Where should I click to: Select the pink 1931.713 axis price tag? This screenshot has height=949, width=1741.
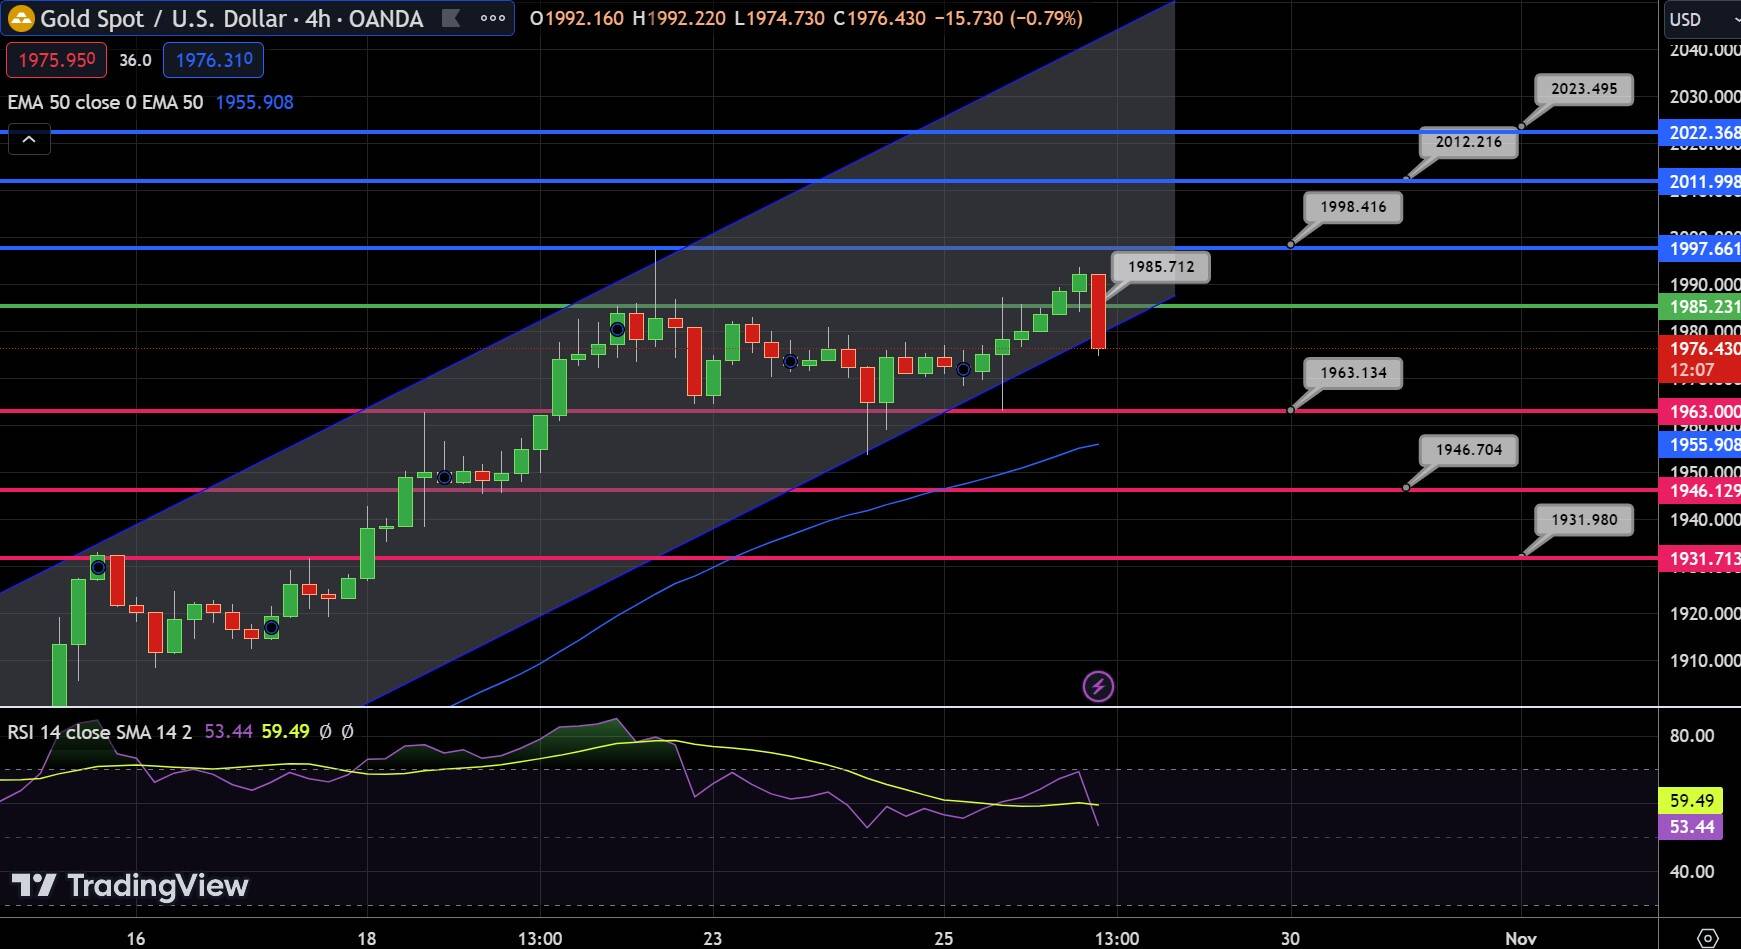(1700, 558)
